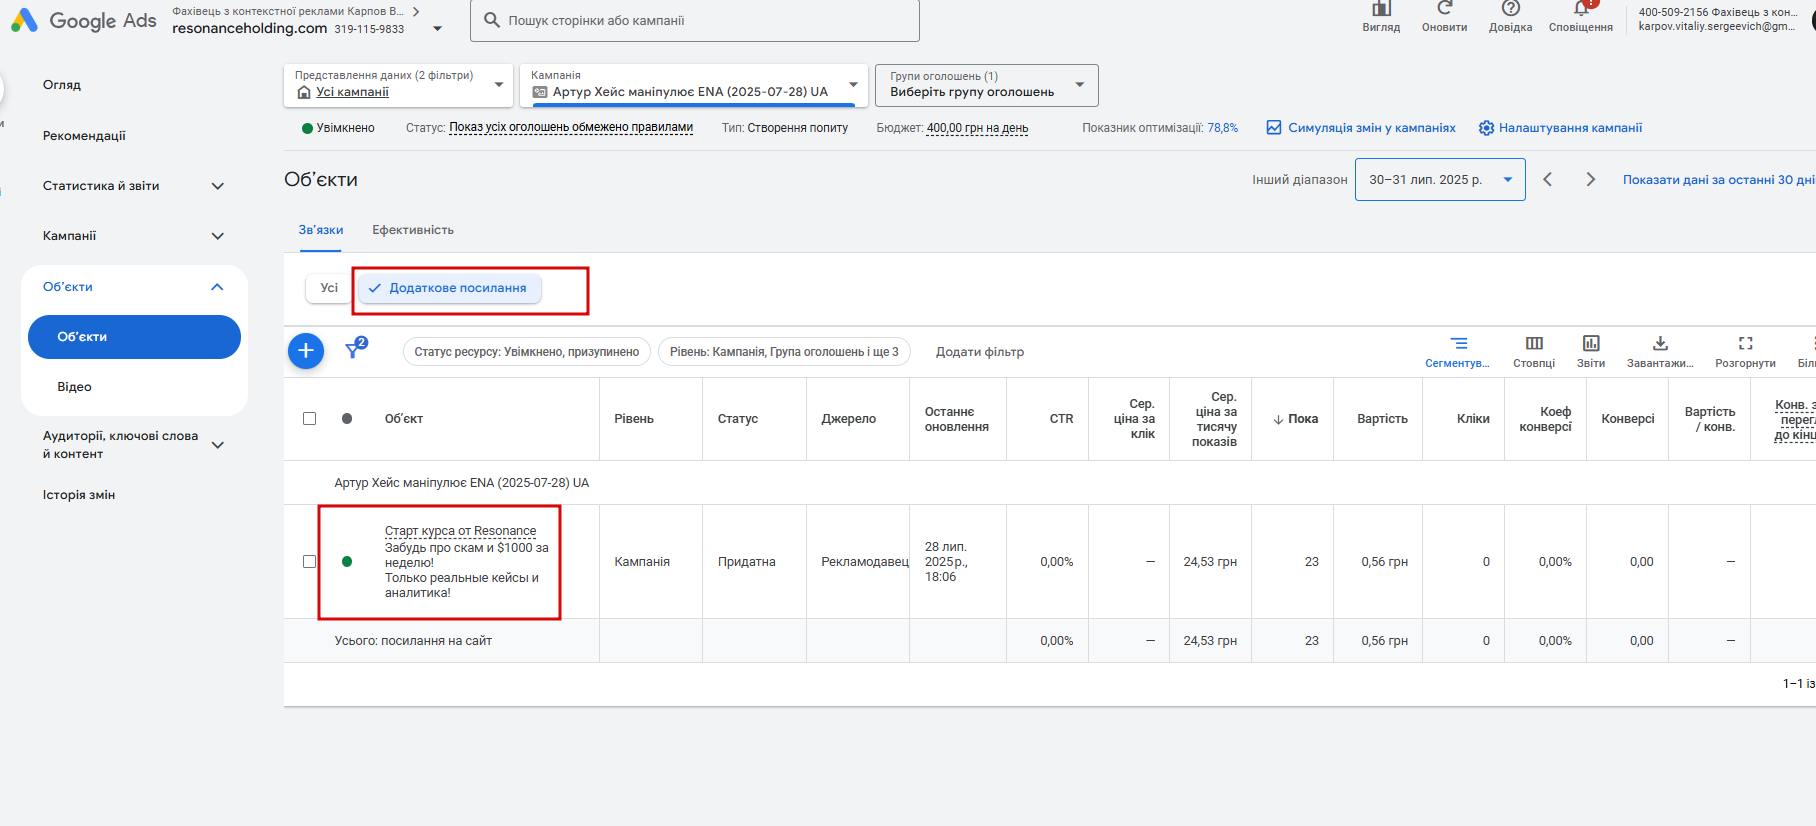
Task: Open the Сегментувати segment icon
Action: (1458, 344)
